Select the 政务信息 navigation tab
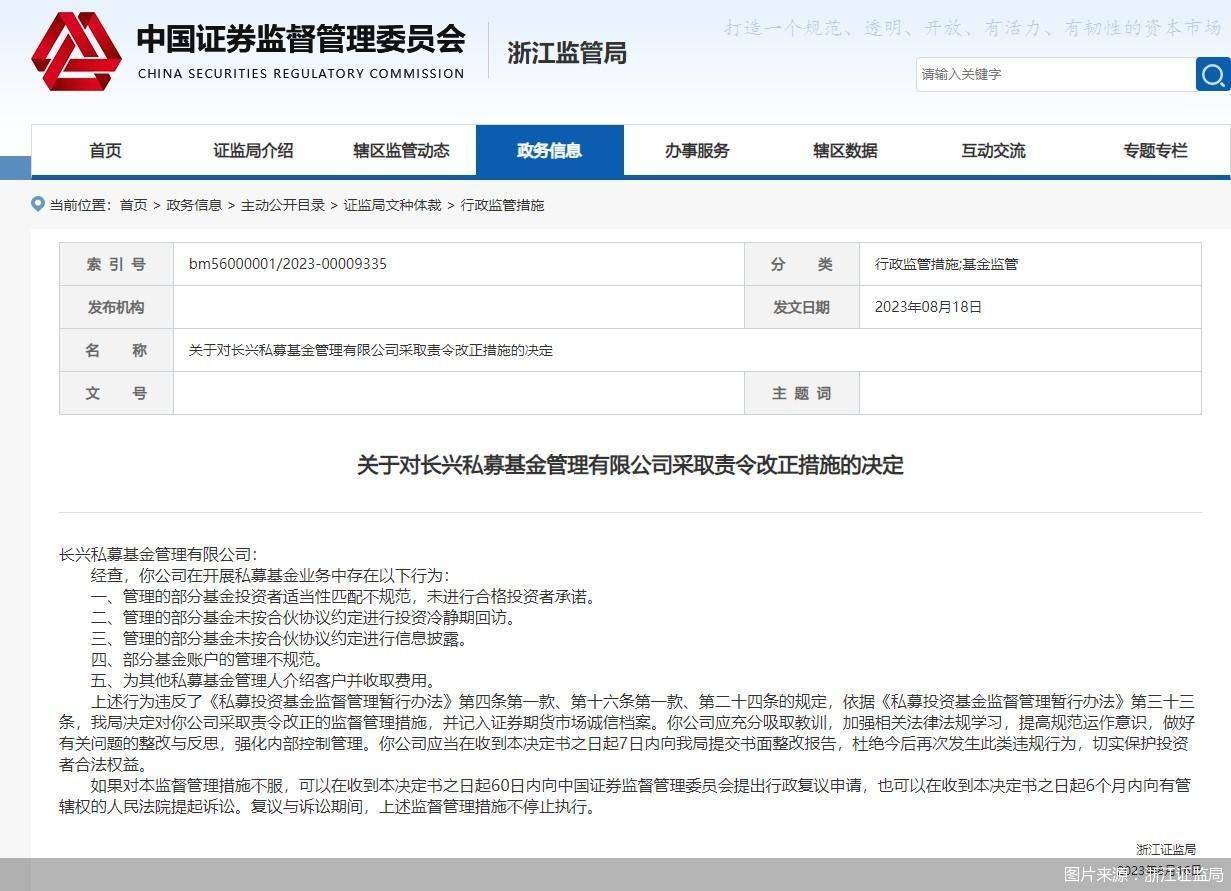This screenshot has width=1231, height=891. [549, 151]
